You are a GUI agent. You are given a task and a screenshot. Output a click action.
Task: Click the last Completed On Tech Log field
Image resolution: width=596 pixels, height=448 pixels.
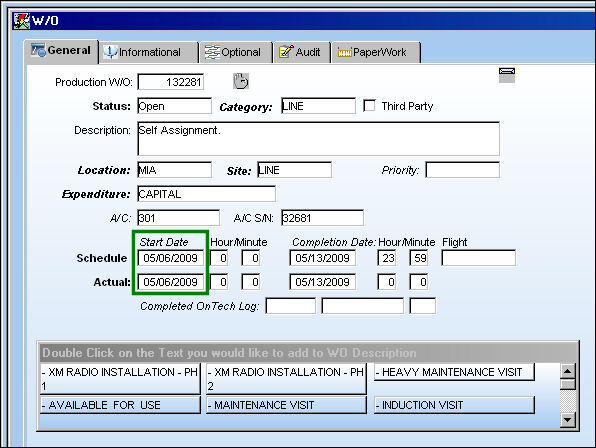pos(423,306)
